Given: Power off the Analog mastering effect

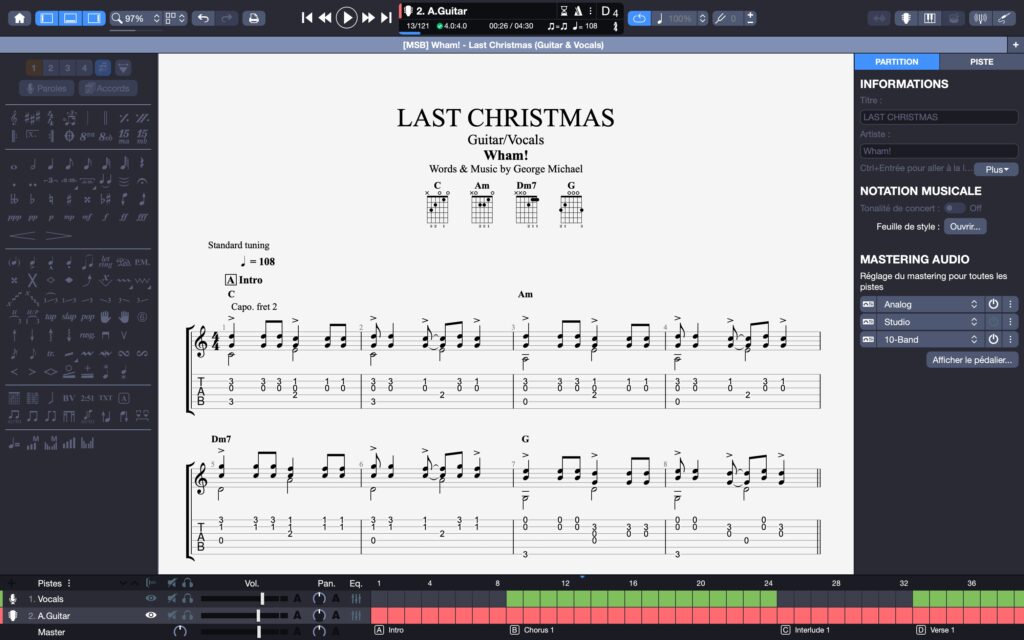Looking at the screenshot, I should point(994,304).
